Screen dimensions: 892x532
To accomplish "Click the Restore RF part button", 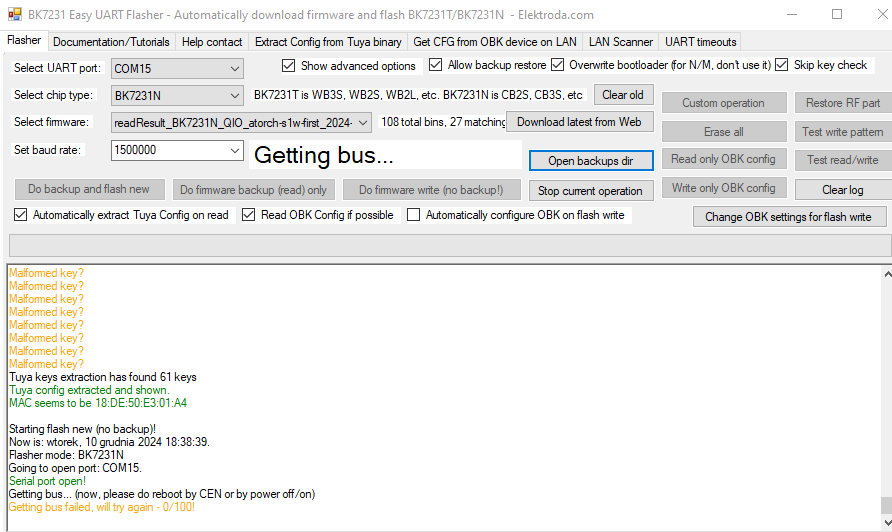I will pyautogui.click(x=843, y=103).
